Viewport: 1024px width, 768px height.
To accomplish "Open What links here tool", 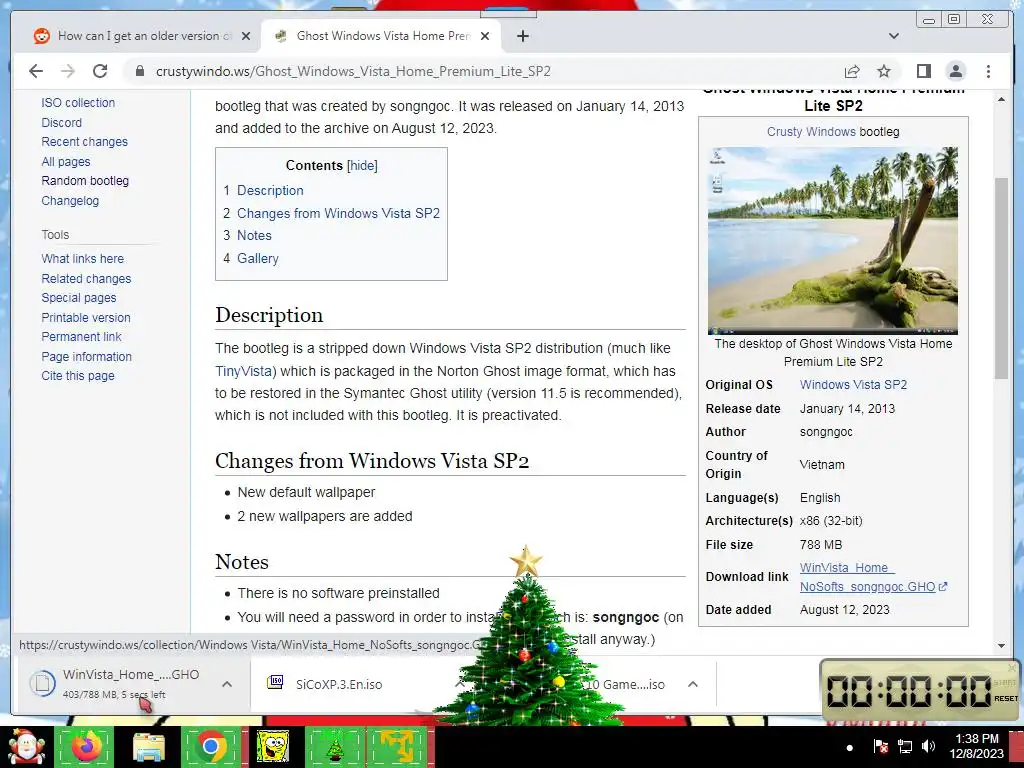I will pyautogui.click(x=82, y=259).
